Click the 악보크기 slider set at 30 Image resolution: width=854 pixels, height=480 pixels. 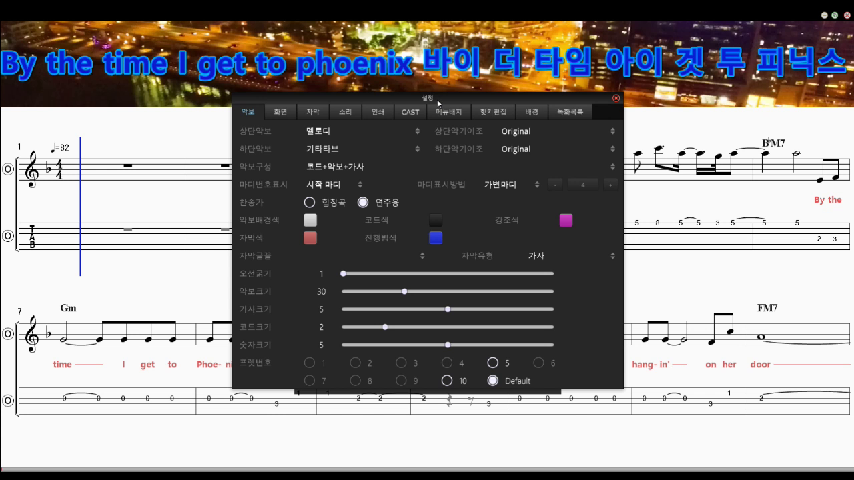pos(448,291)
